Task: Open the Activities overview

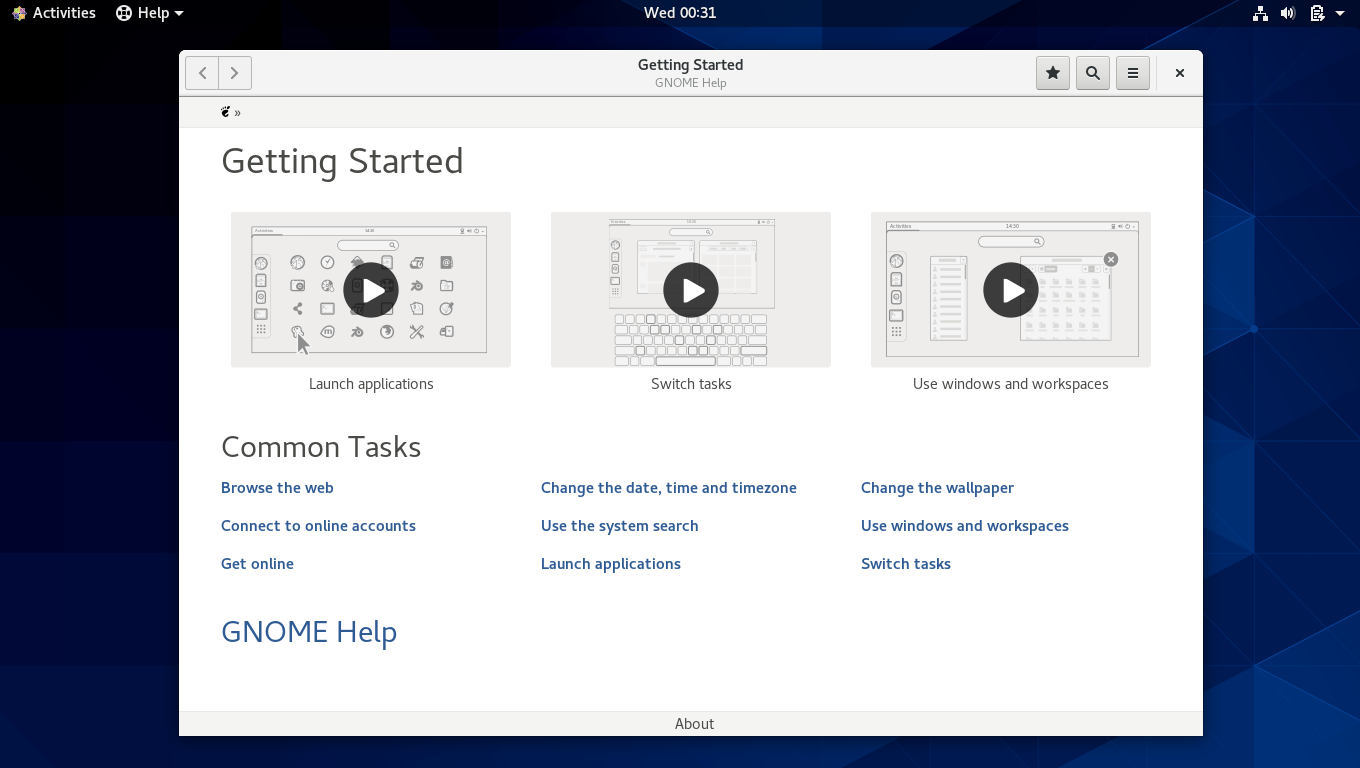Action: (x=53, y=13)
